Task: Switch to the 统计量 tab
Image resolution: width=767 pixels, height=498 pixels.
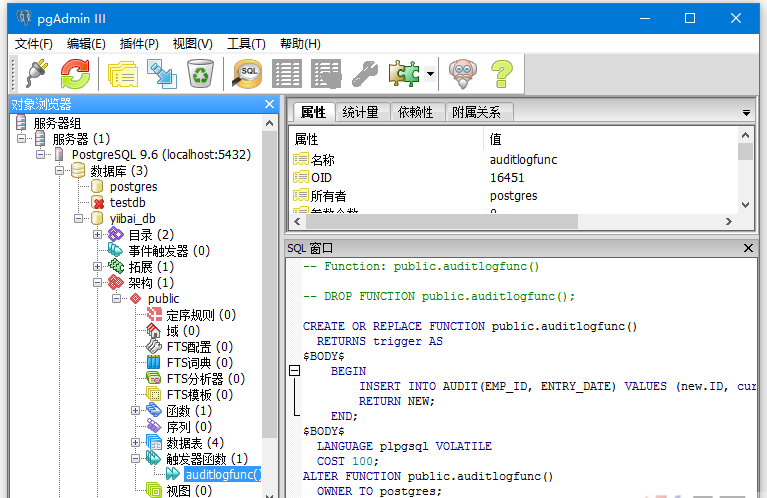Action: (361, 112)
